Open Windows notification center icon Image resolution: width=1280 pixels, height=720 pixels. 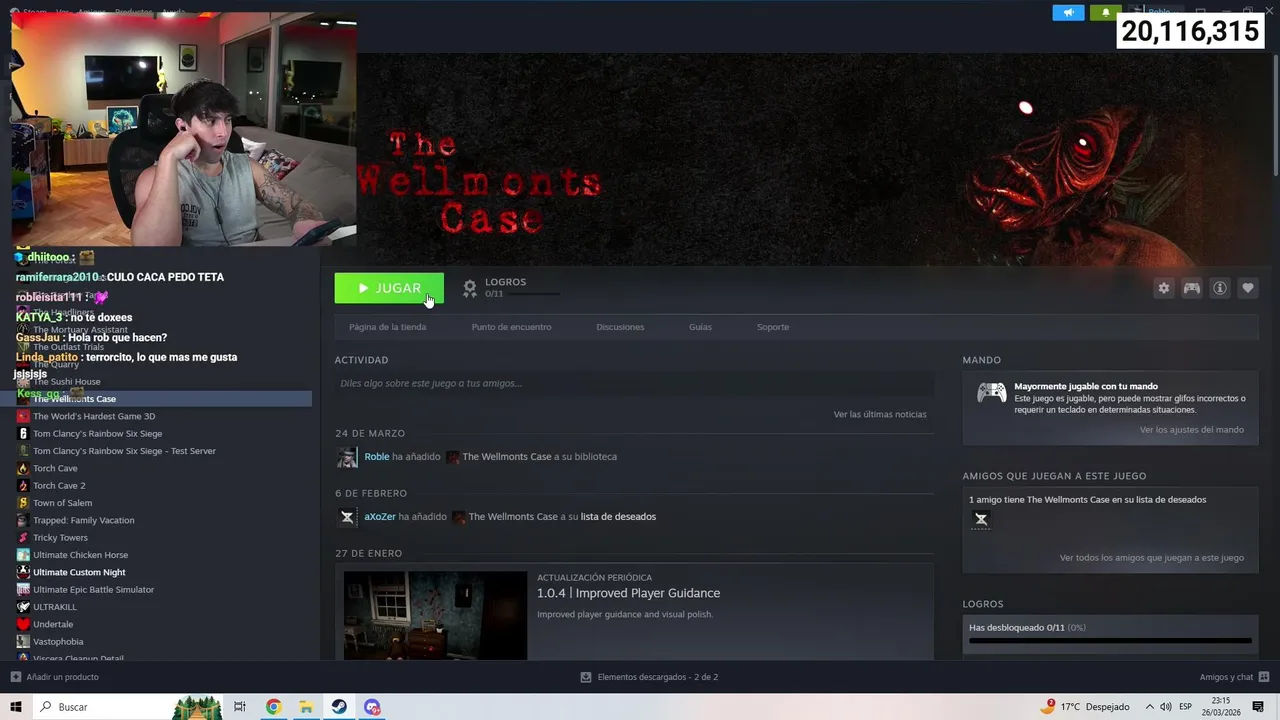(x=1258, y=707)
